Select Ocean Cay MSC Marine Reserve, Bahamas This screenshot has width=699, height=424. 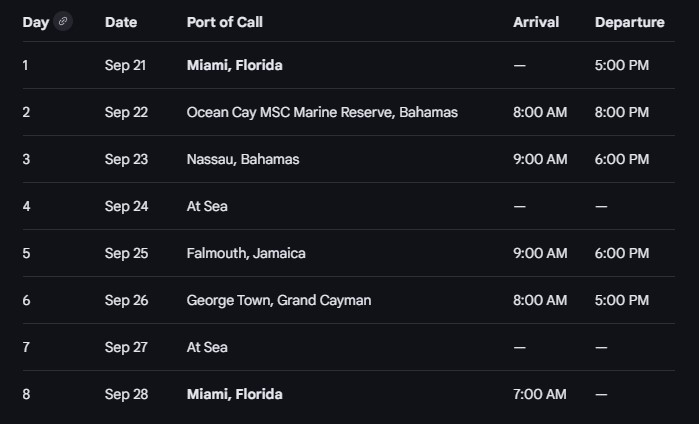coord(322,112)
